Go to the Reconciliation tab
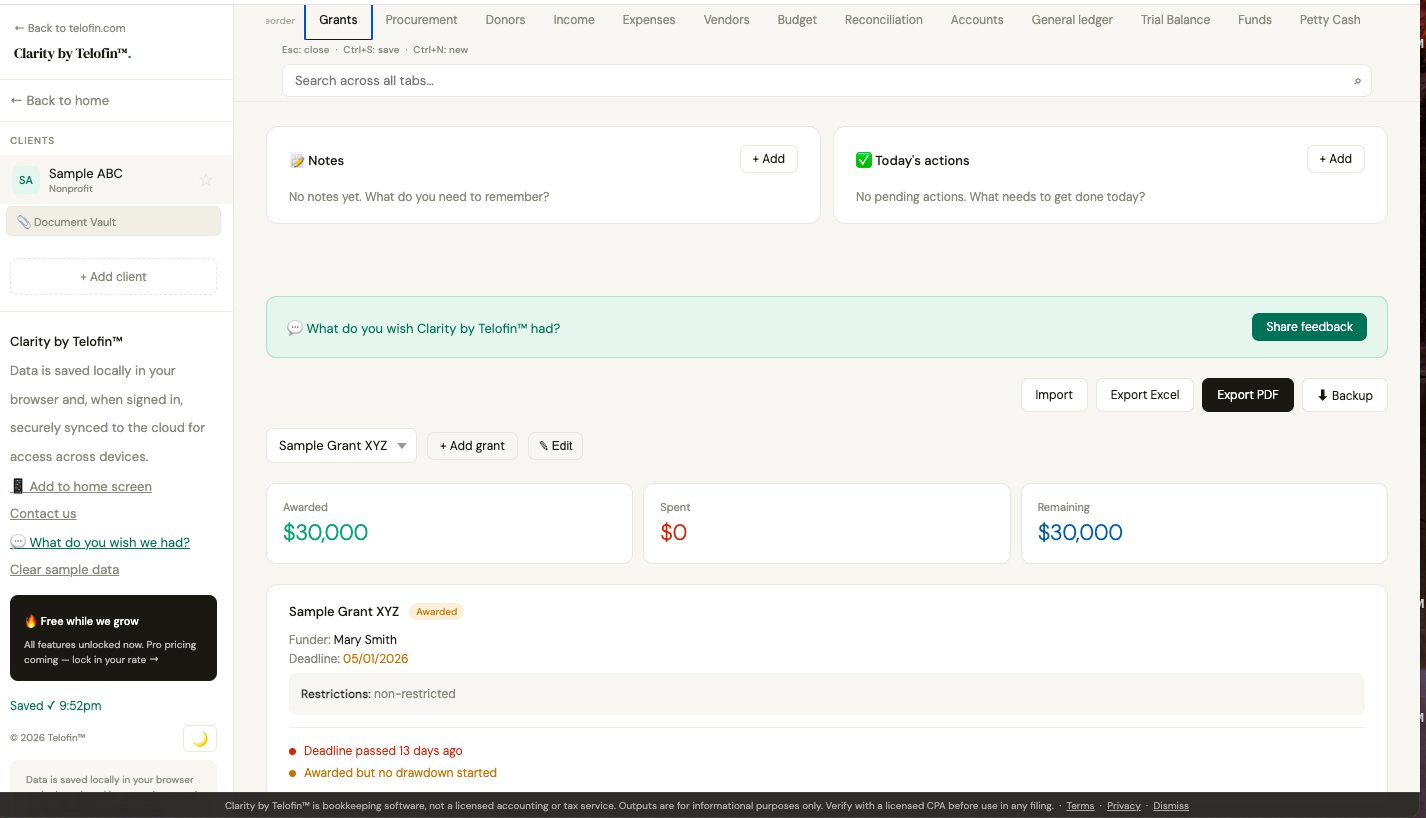The width and height of the screenshot is (1426, 818). click(x=884, y=20)
